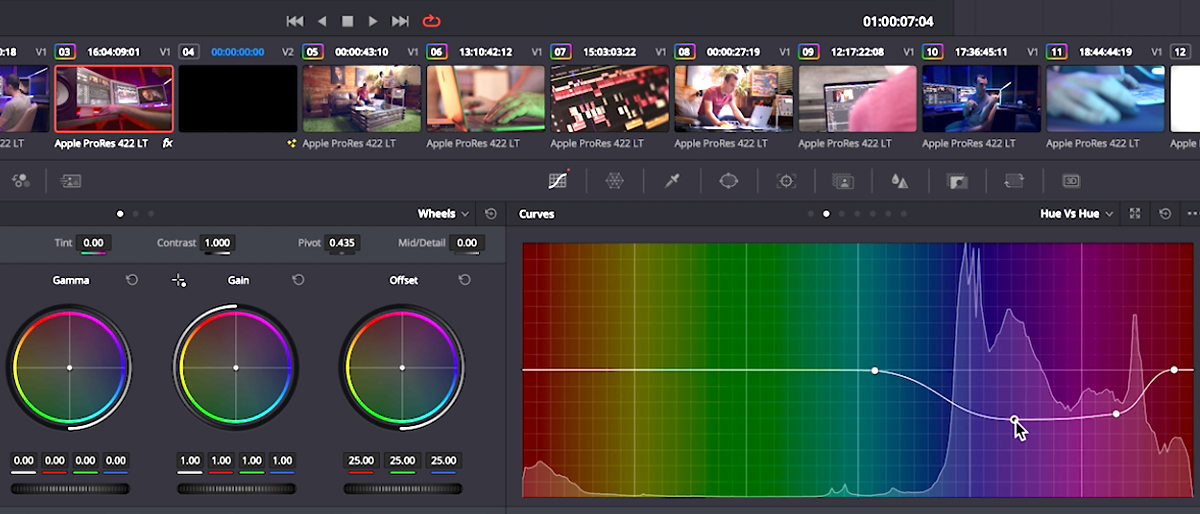Select the third page dot in the Curves palette
This screenshot has width=1200, height=514.
point(842,214)
